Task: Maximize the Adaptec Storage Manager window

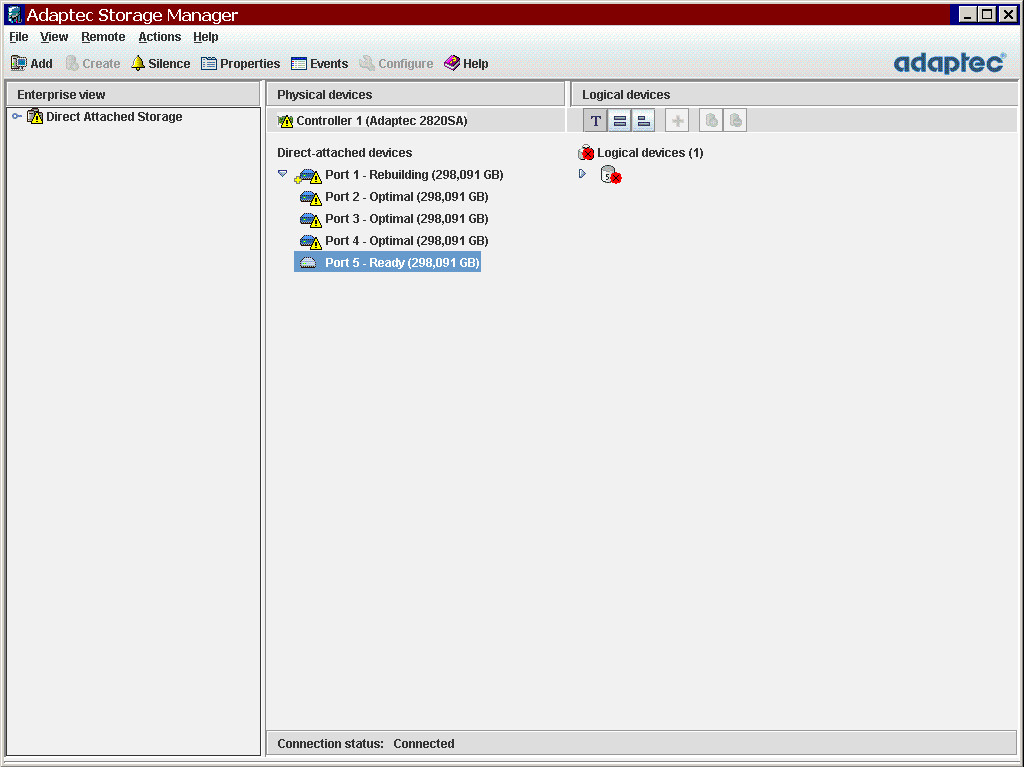Action: point(988,14)
